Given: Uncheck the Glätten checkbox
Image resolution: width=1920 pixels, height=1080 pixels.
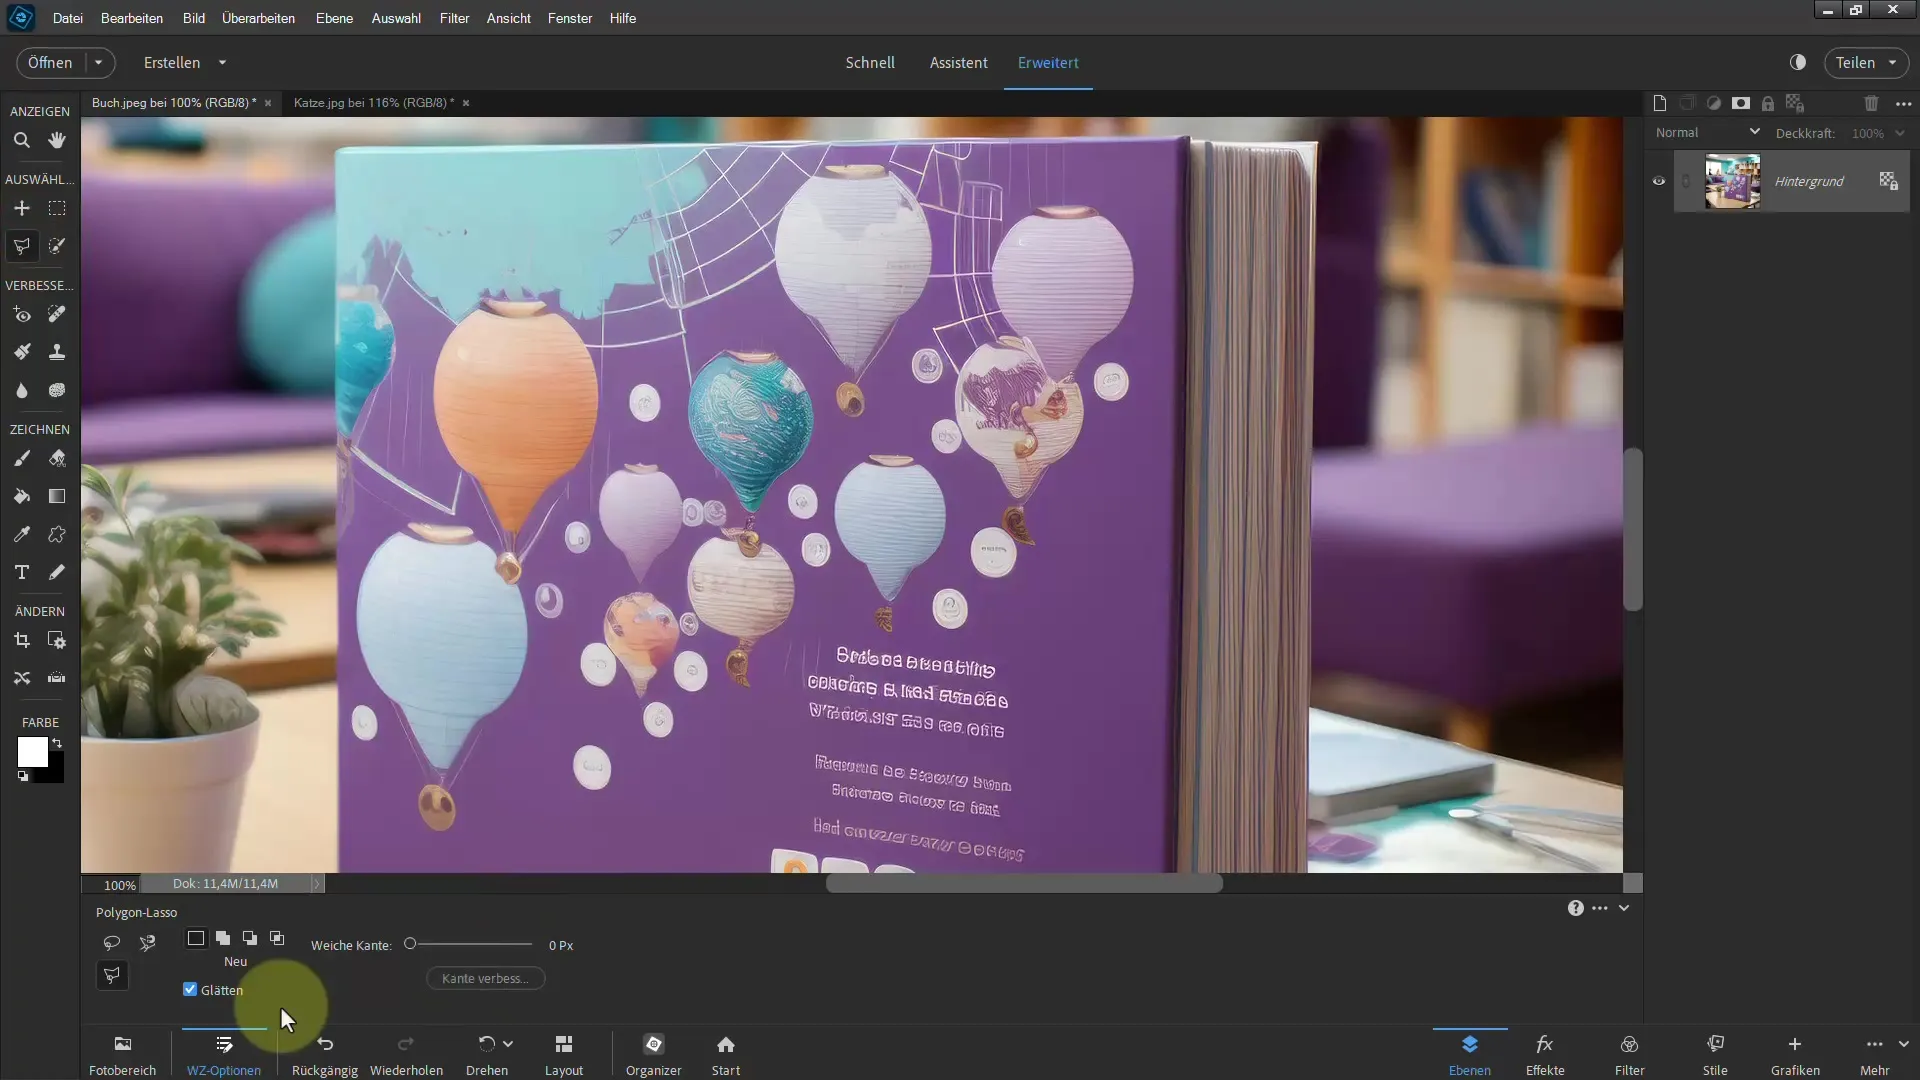Looking at the screenshot, I should (x=190, y=989).
